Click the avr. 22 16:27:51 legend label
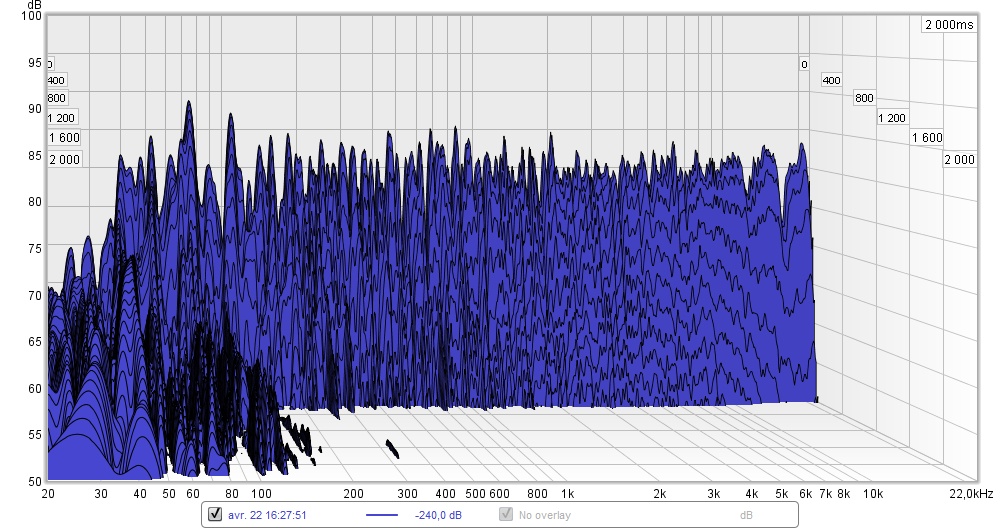 [267, 515]
